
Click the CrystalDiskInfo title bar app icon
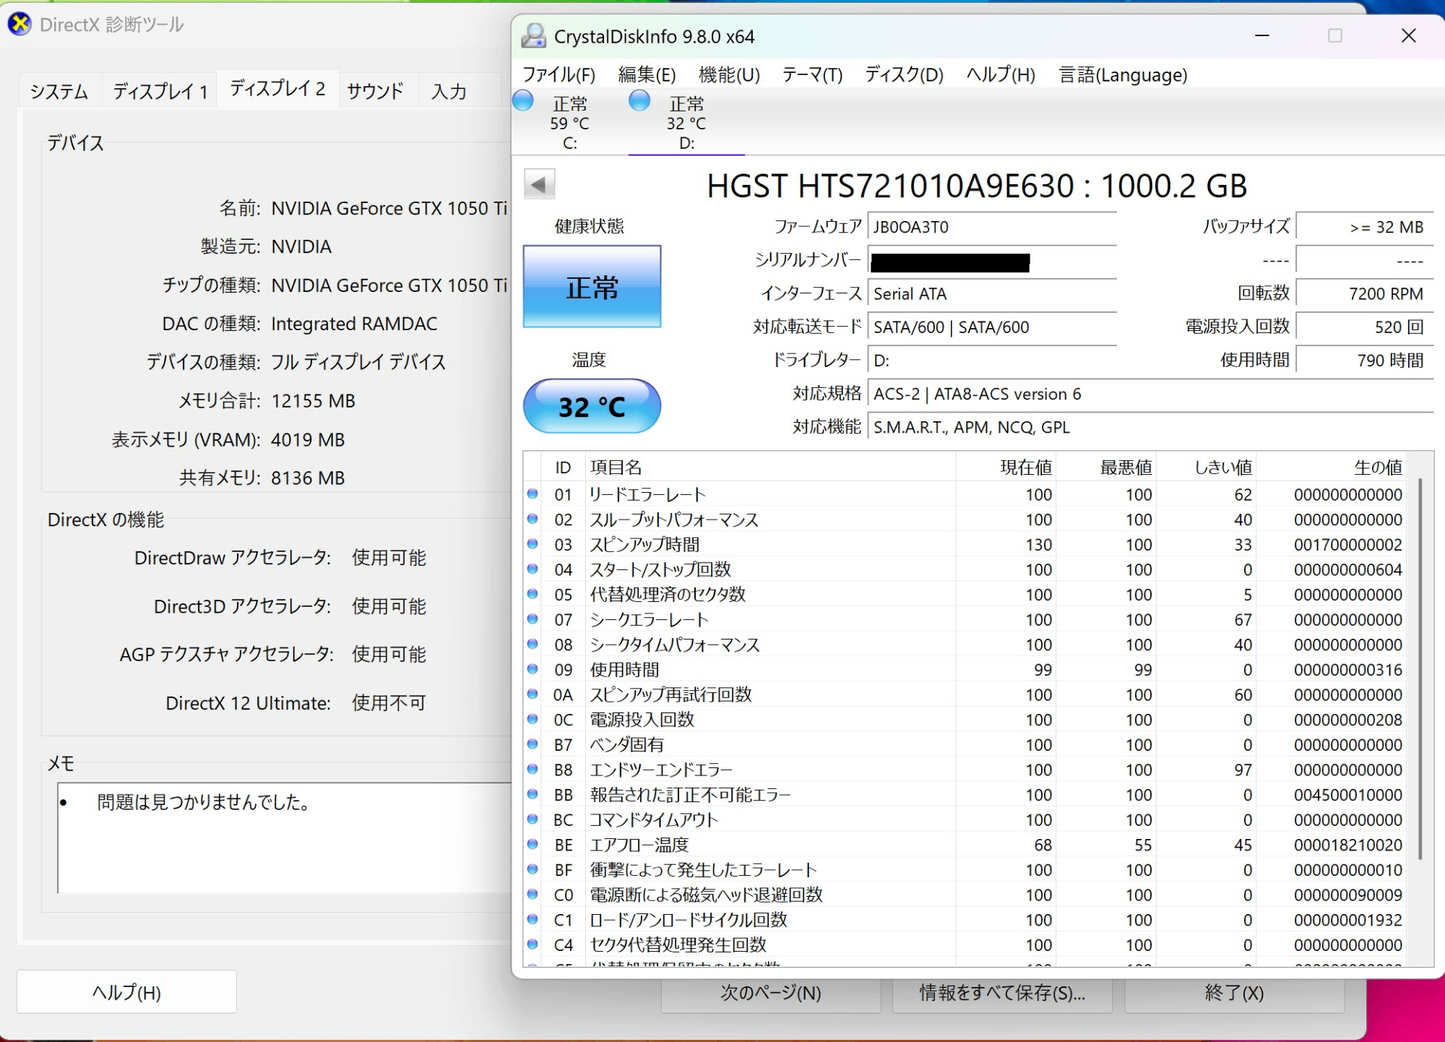click(x=534, y=36)
